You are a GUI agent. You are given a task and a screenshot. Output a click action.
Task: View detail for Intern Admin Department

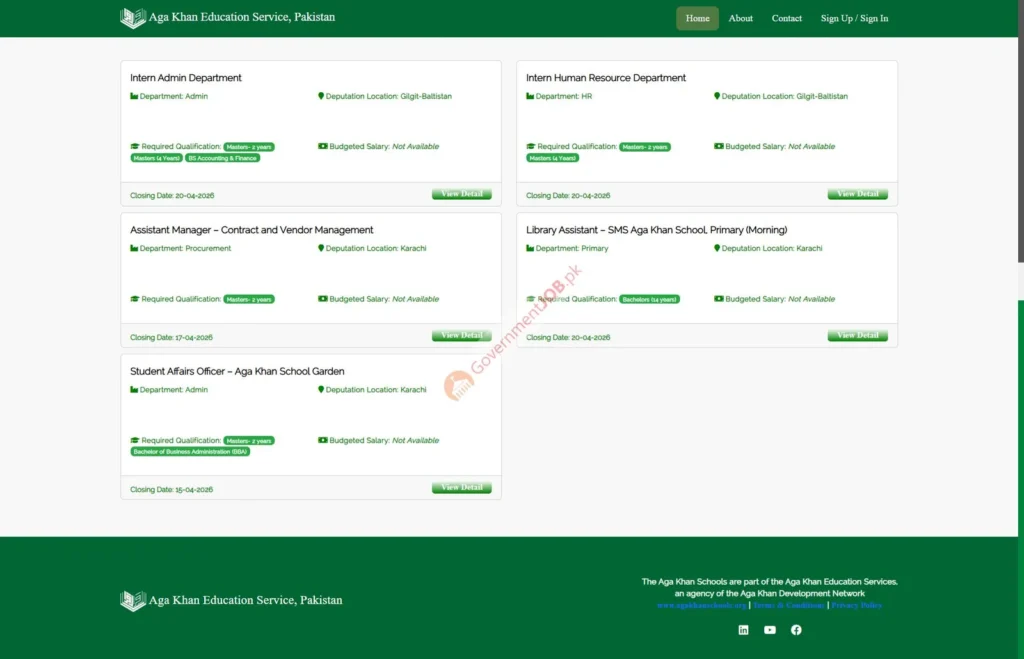pos(461,194)
